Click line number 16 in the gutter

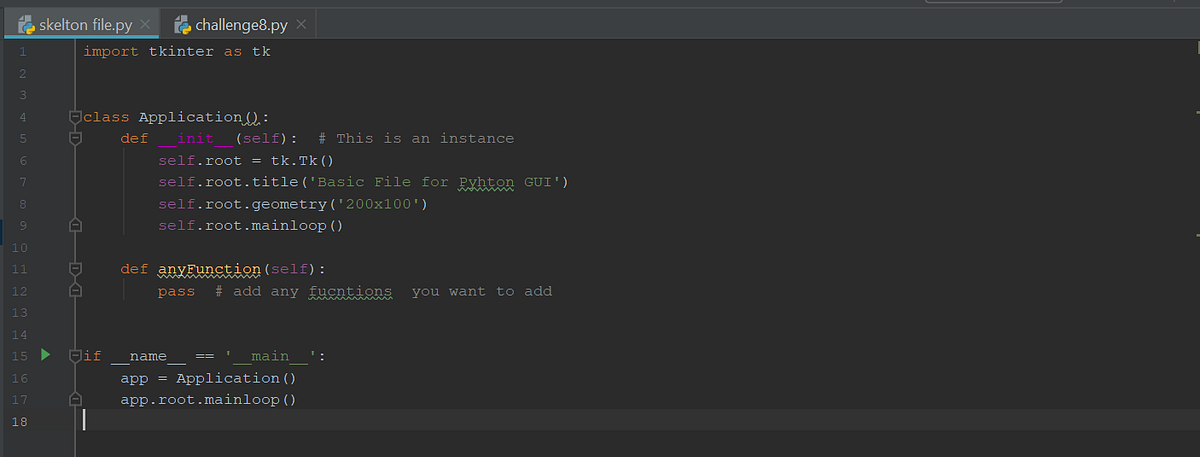pyautogui.click(x=20, y=378)
